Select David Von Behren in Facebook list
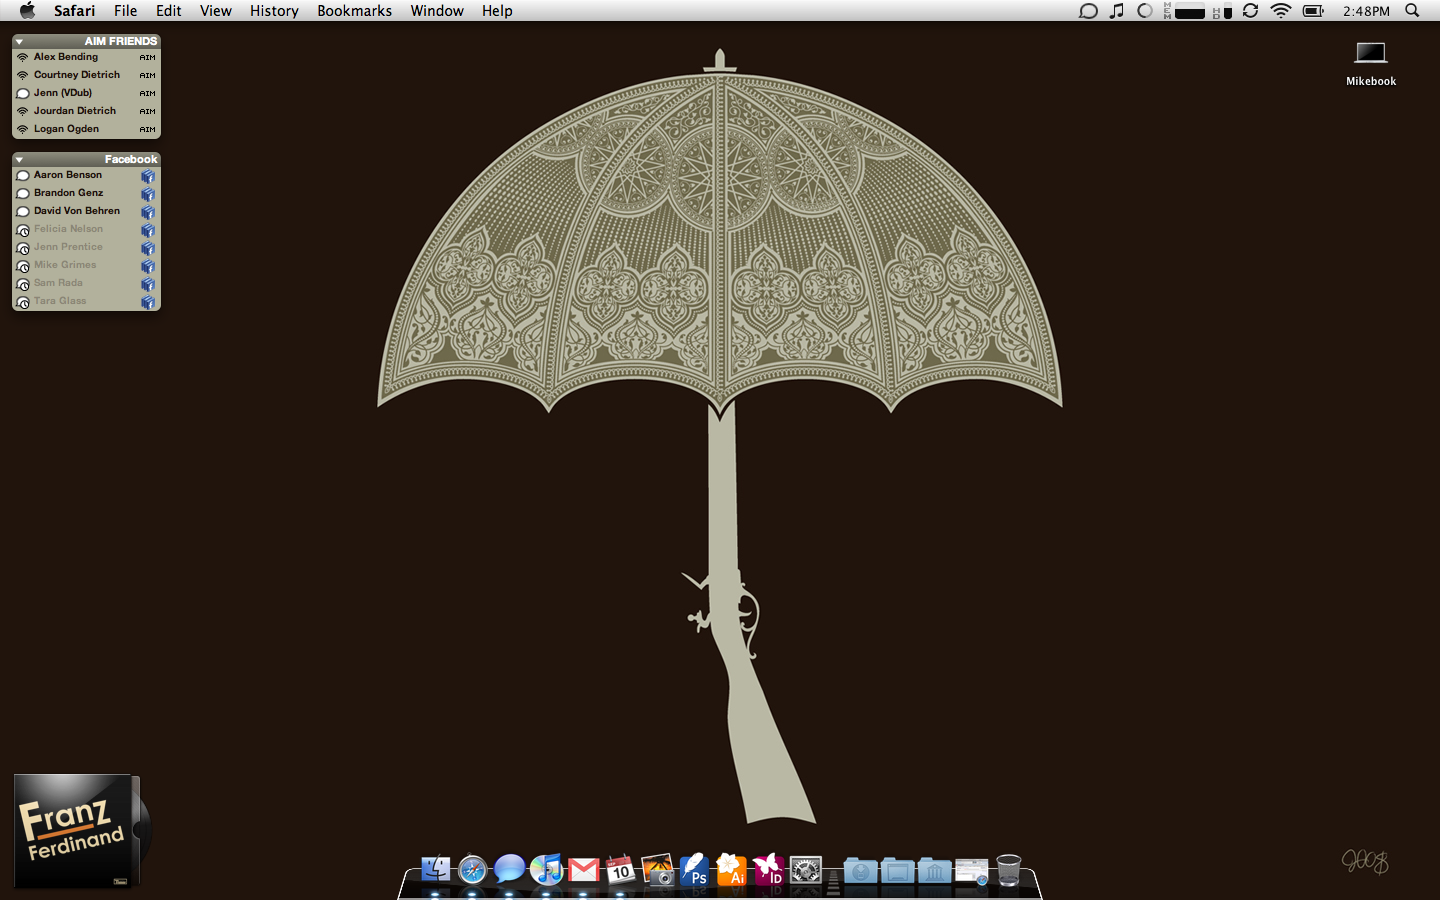Image resolution: width=1440 pixels, height=900 pixels. pyautogui.click(x=86, y=211)
